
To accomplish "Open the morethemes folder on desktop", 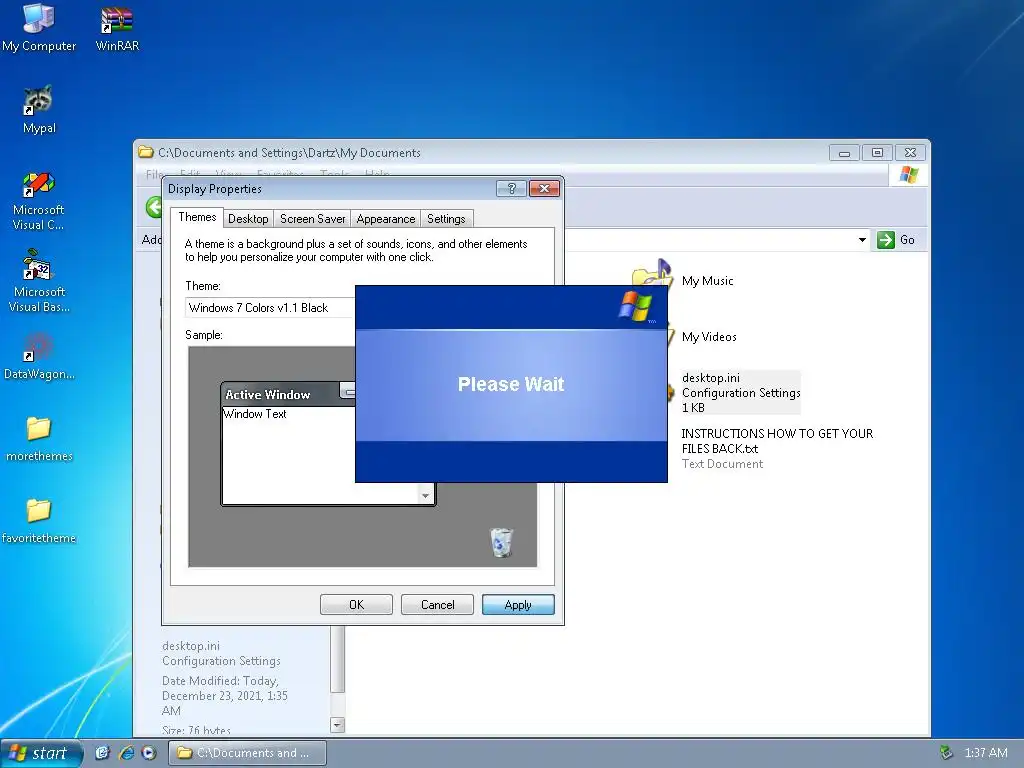I will tap(39, 438).
